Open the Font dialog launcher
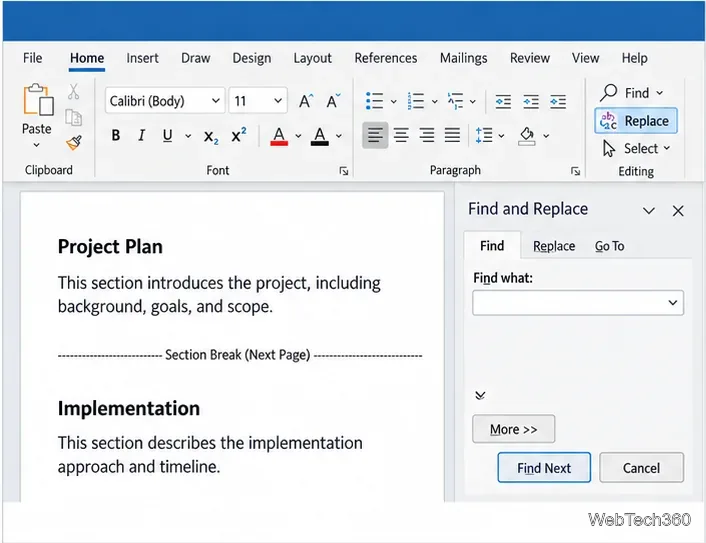This screenshot has width=706, height=543. (x=344, y=171)
